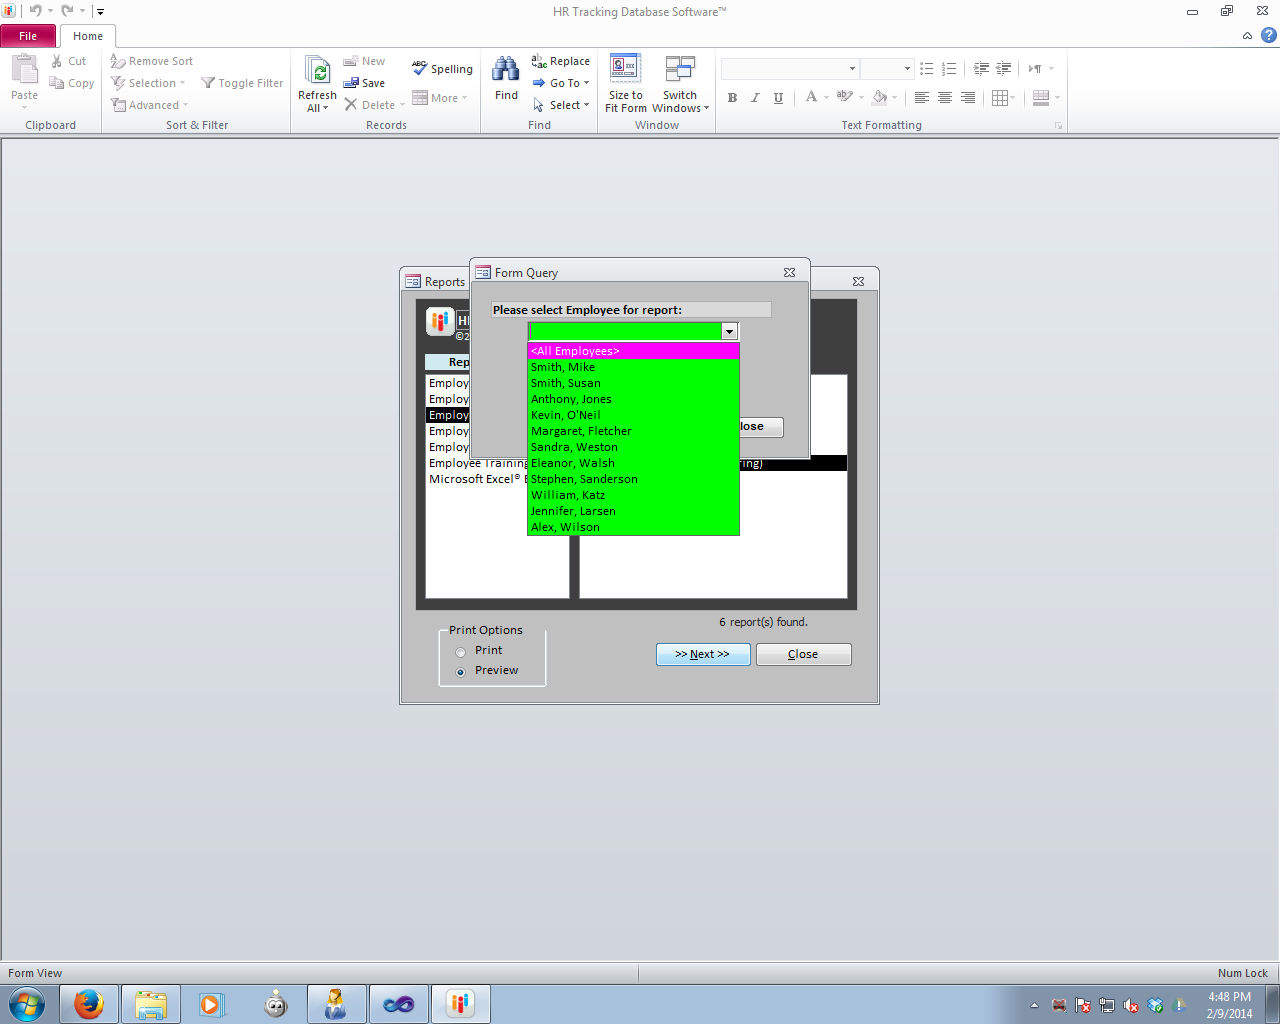
Task: Open Firefox from the taskbar
Action: point(89,1004)
